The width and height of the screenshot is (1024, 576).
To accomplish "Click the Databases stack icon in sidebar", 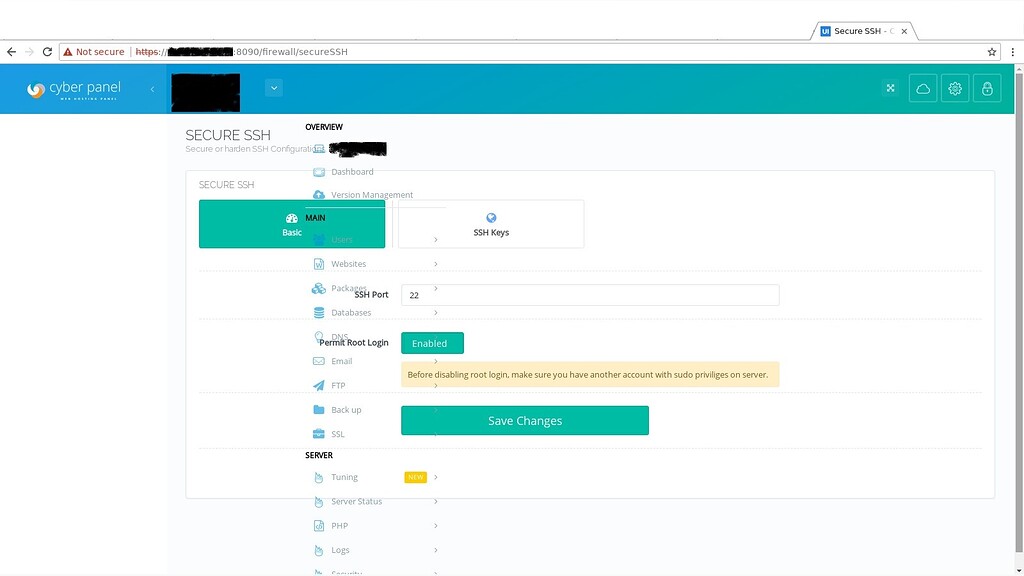I will [318, 312].
